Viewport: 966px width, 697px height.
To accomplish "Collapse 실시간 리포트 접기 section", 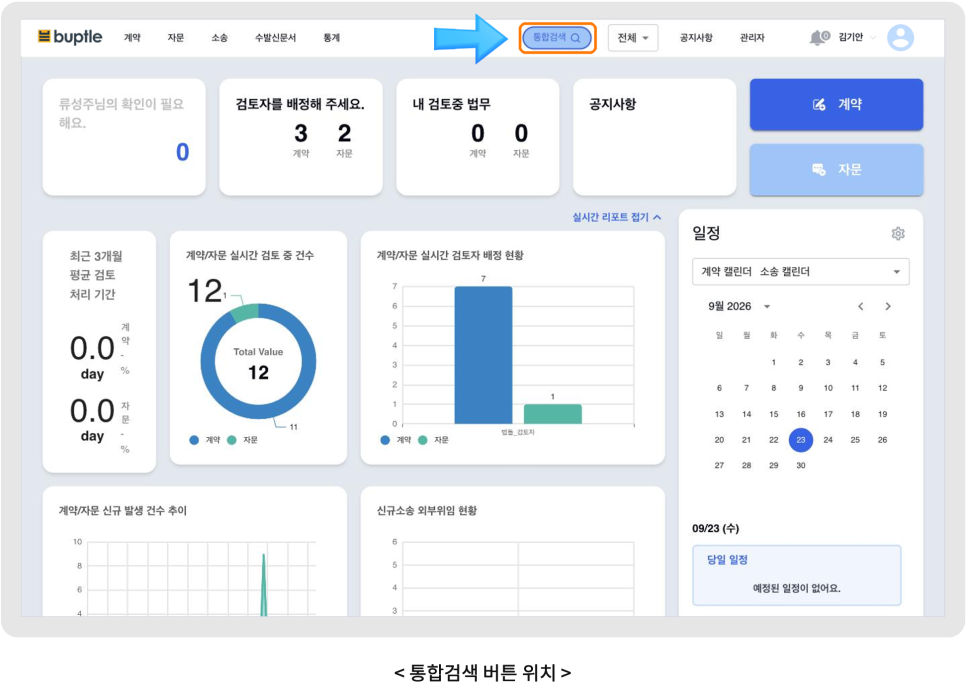I will [x=617, y=217].
